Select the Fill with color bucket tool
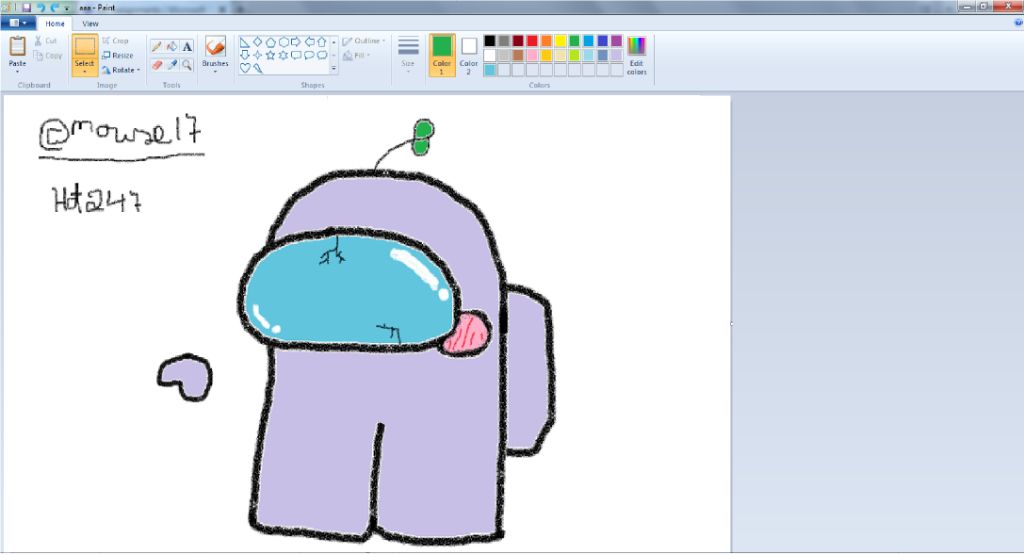Image resolution: width=1024 pixels, height=554 pixels. click(172, 46)
